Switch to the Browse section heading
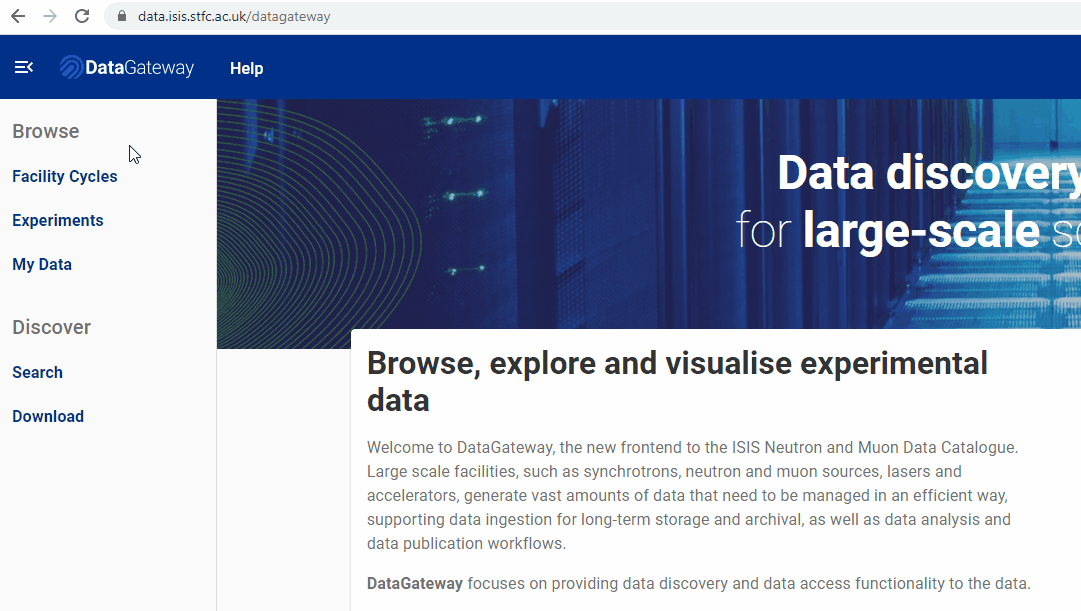Viewport: 1081px width, 611px height. click(45, 131)
